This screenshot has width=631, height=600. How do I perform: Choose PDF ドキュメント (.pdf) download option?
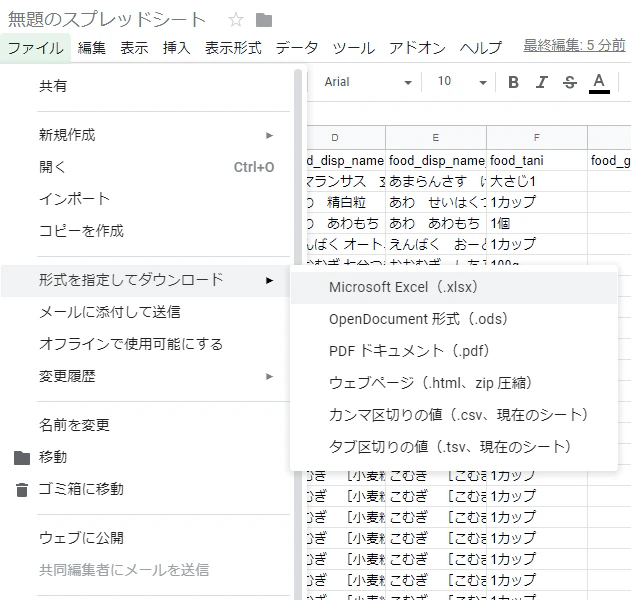click(x=454, y=351)
